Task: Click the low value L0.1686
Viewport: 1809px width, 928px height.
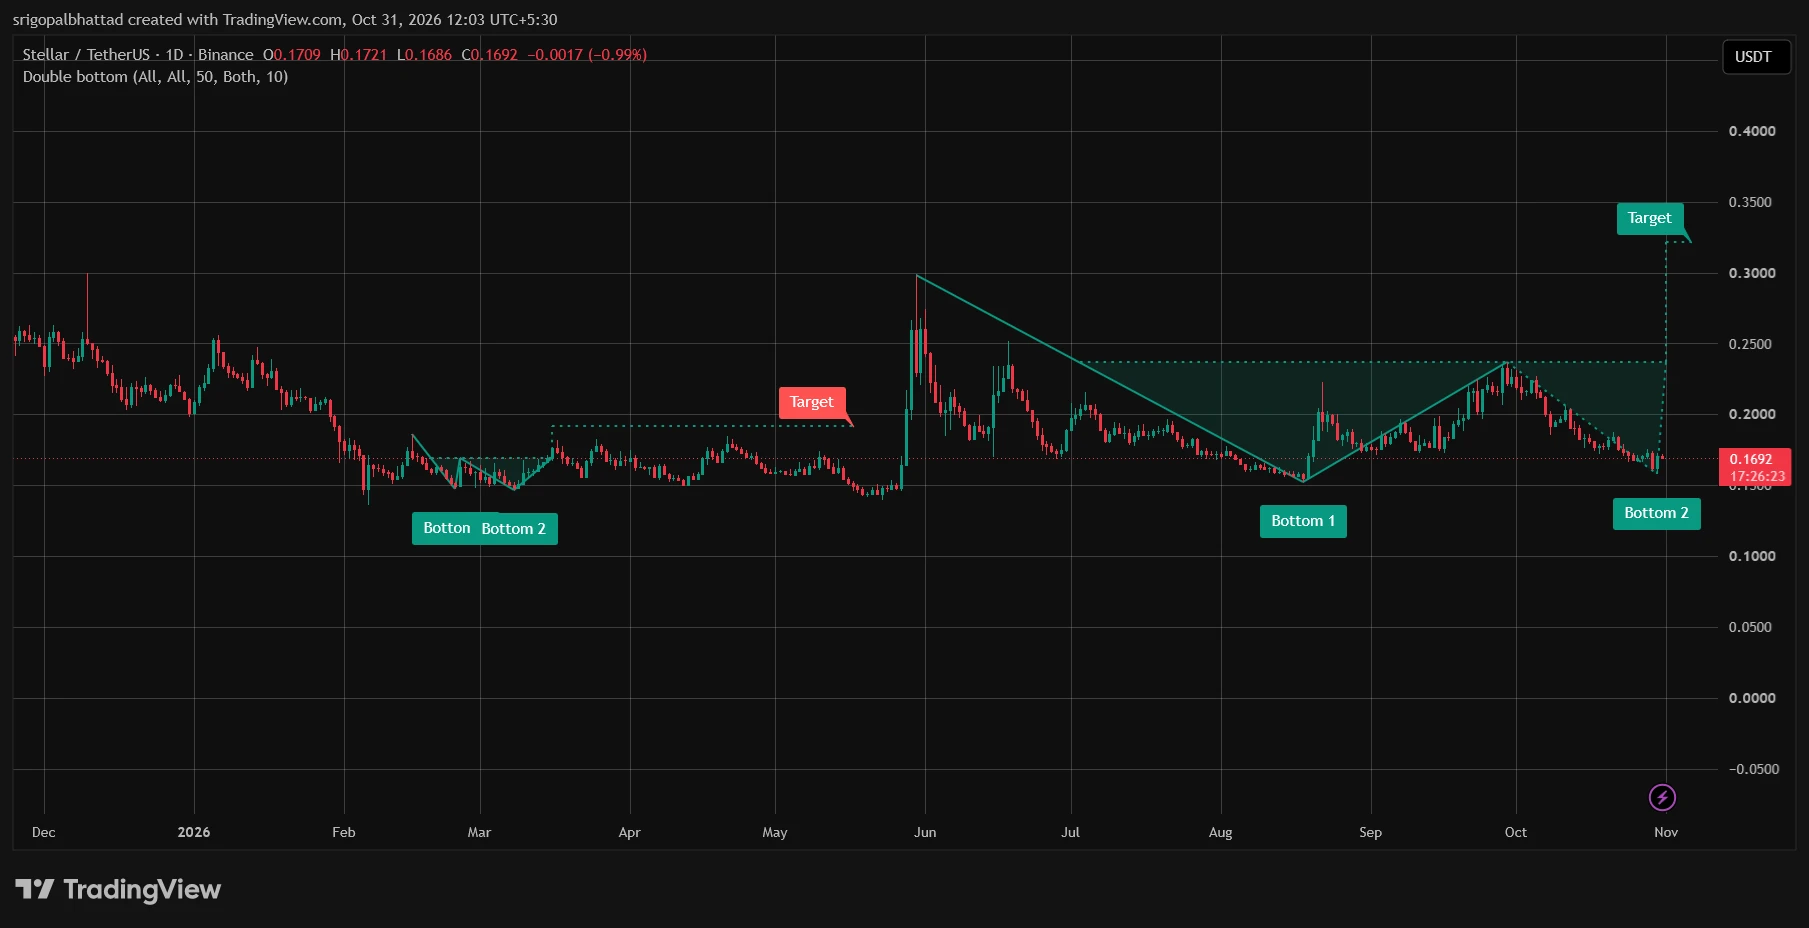Action: (424, 55)
